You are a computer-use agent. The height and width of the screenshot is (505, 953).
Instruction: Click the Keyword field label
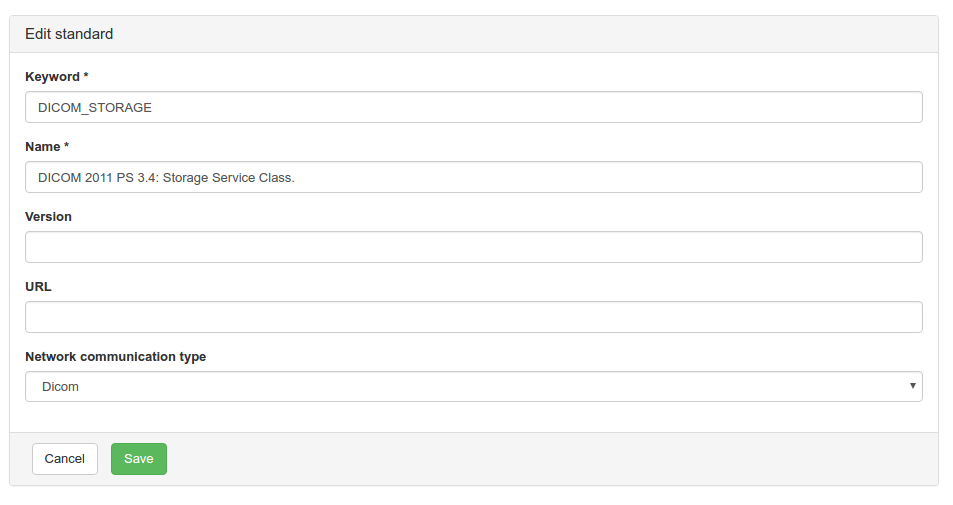[52, 77]
